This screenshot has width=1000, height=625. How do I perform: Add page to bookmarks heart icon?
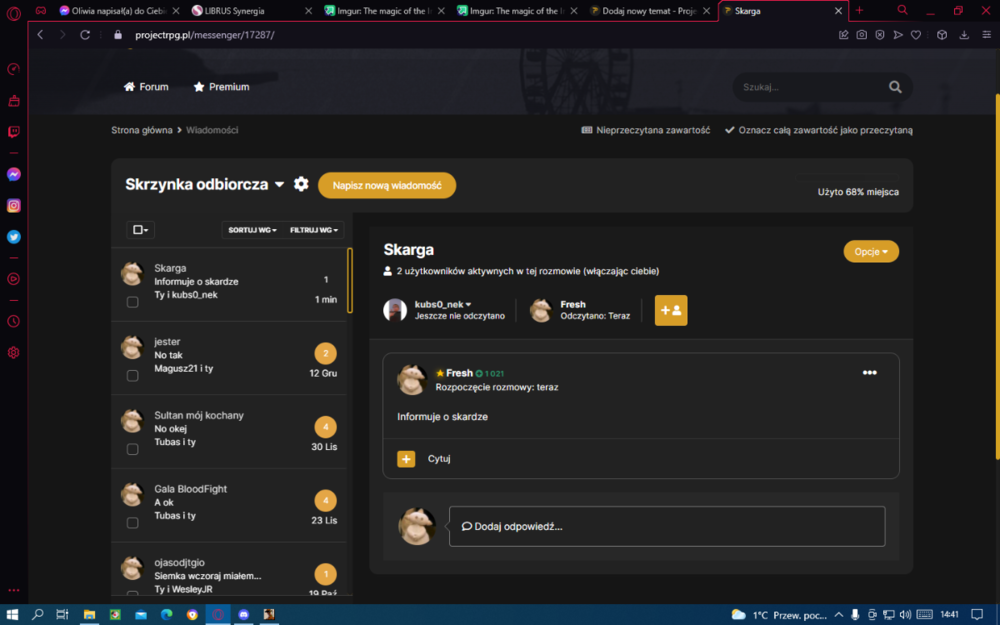pyautogui.click(x=916, y=35)
